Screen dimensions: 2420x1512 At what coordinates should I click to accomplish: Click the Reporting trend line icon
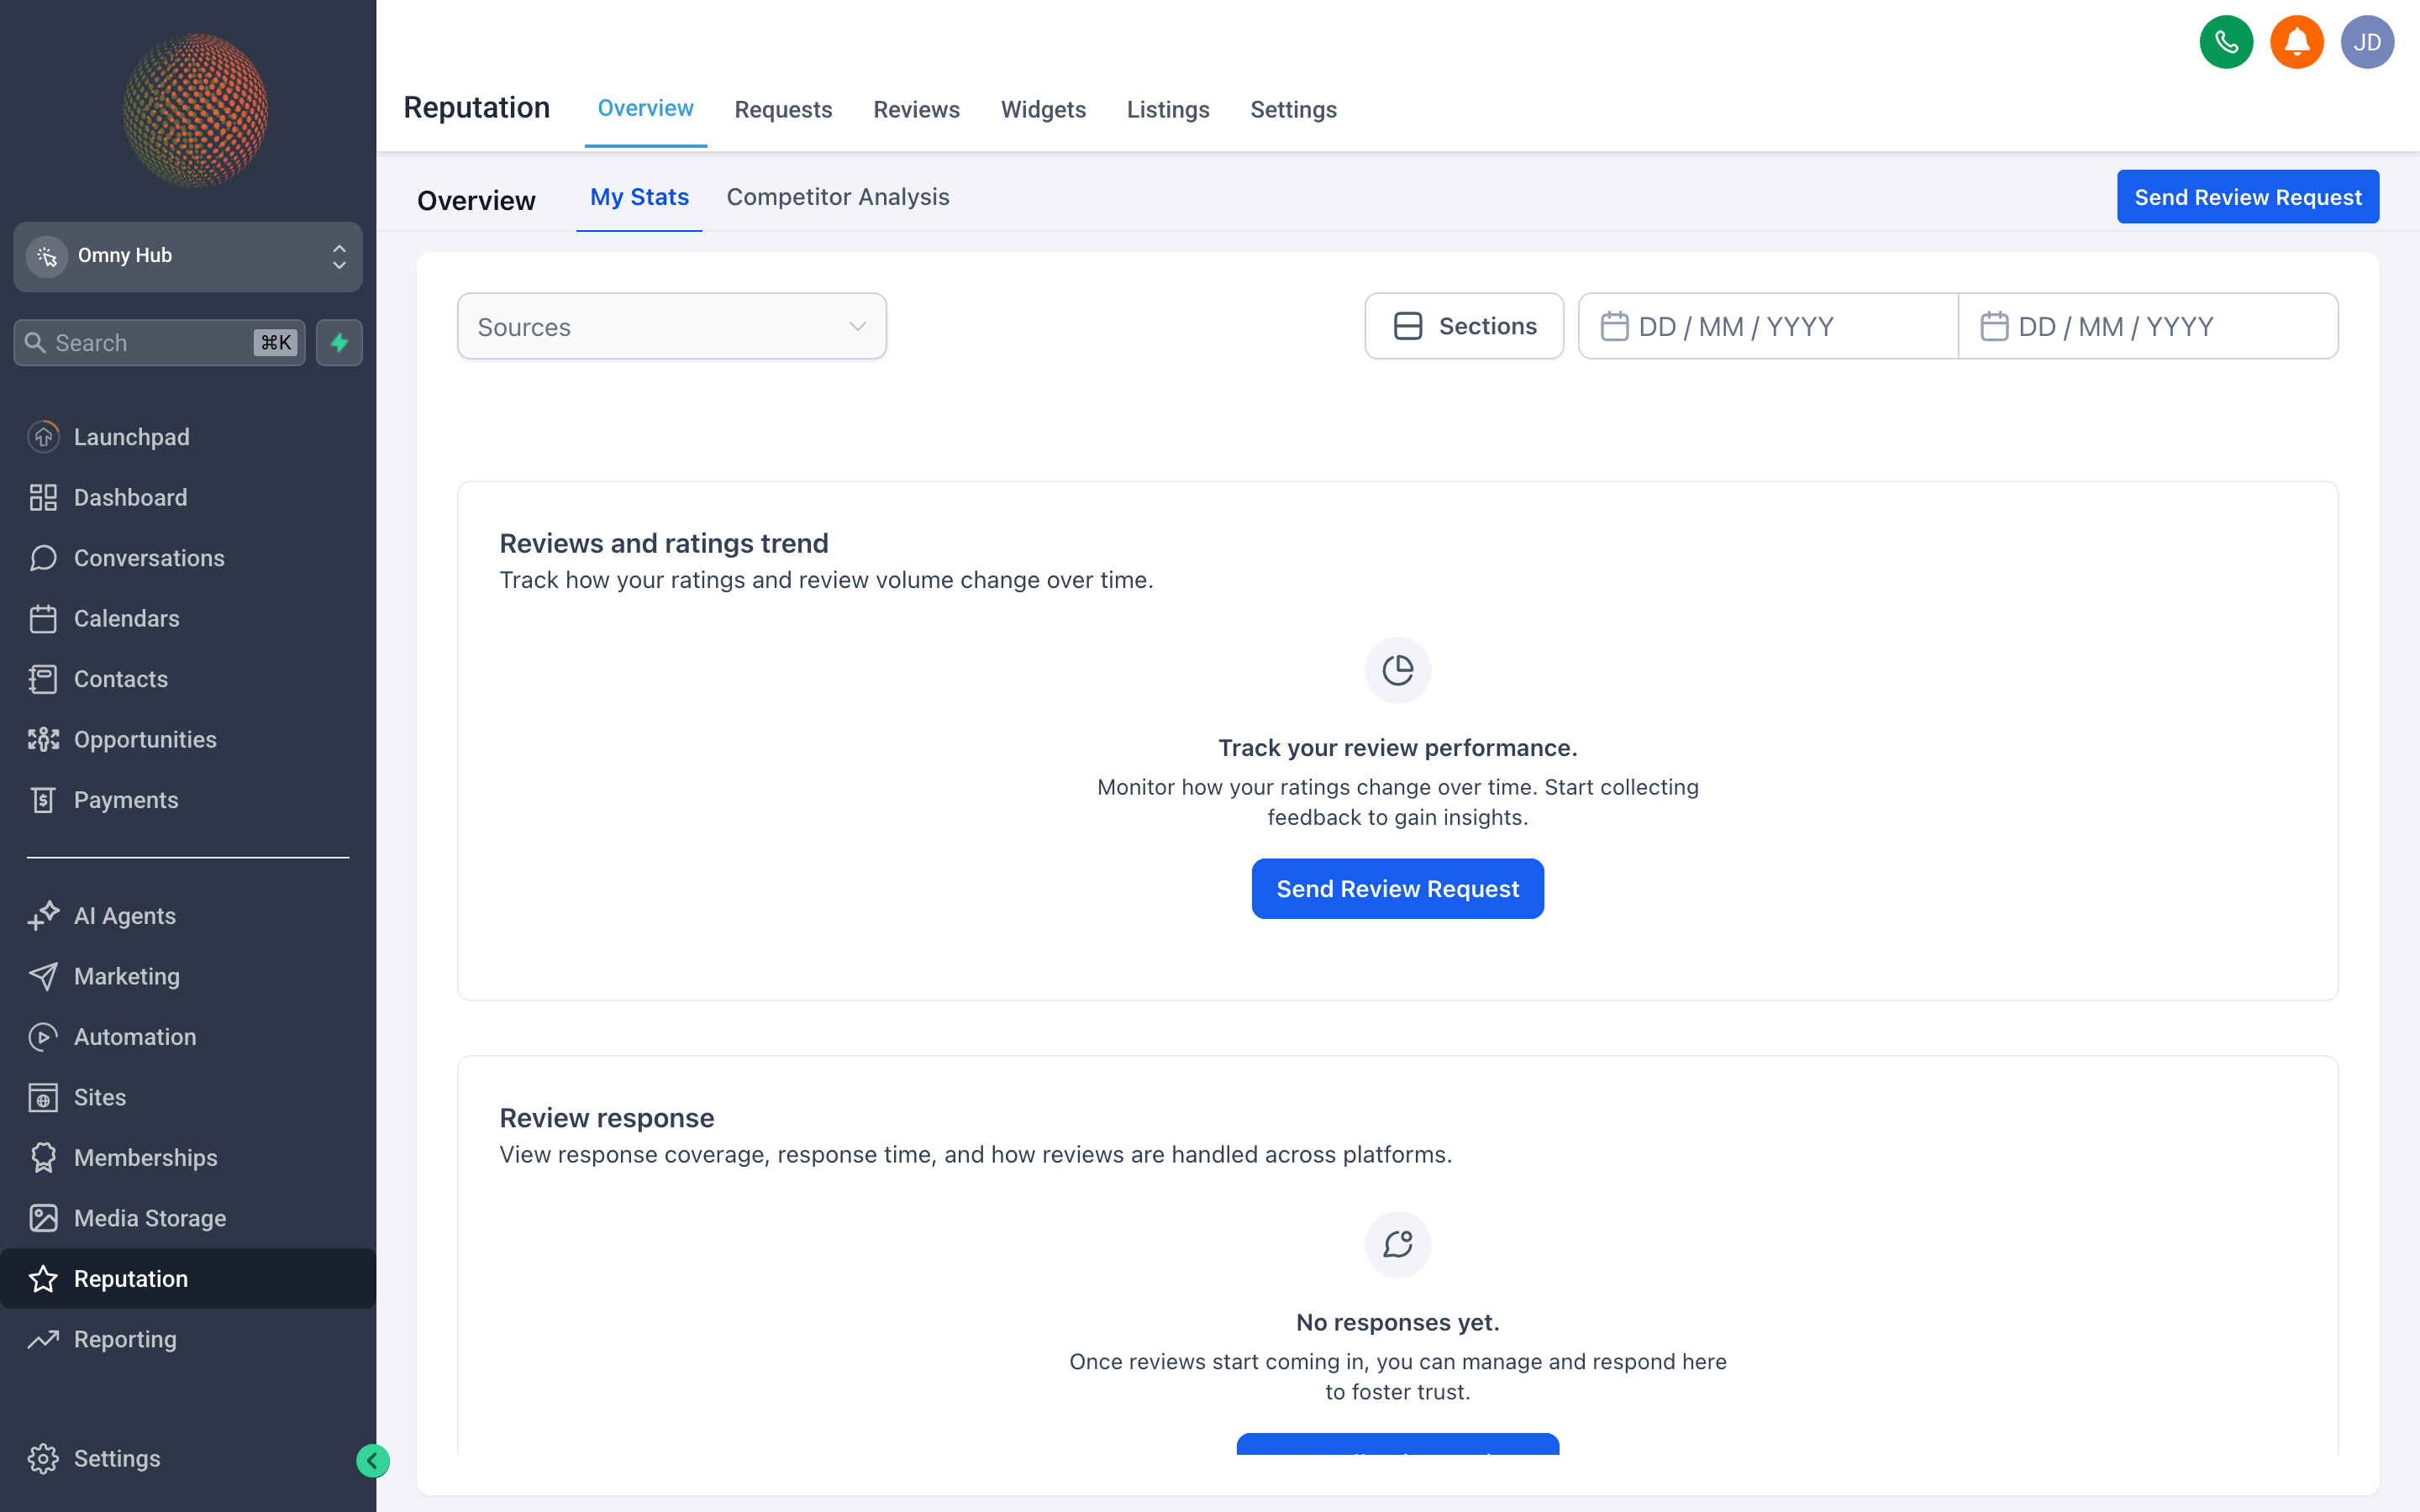[x=43, y=1339]
